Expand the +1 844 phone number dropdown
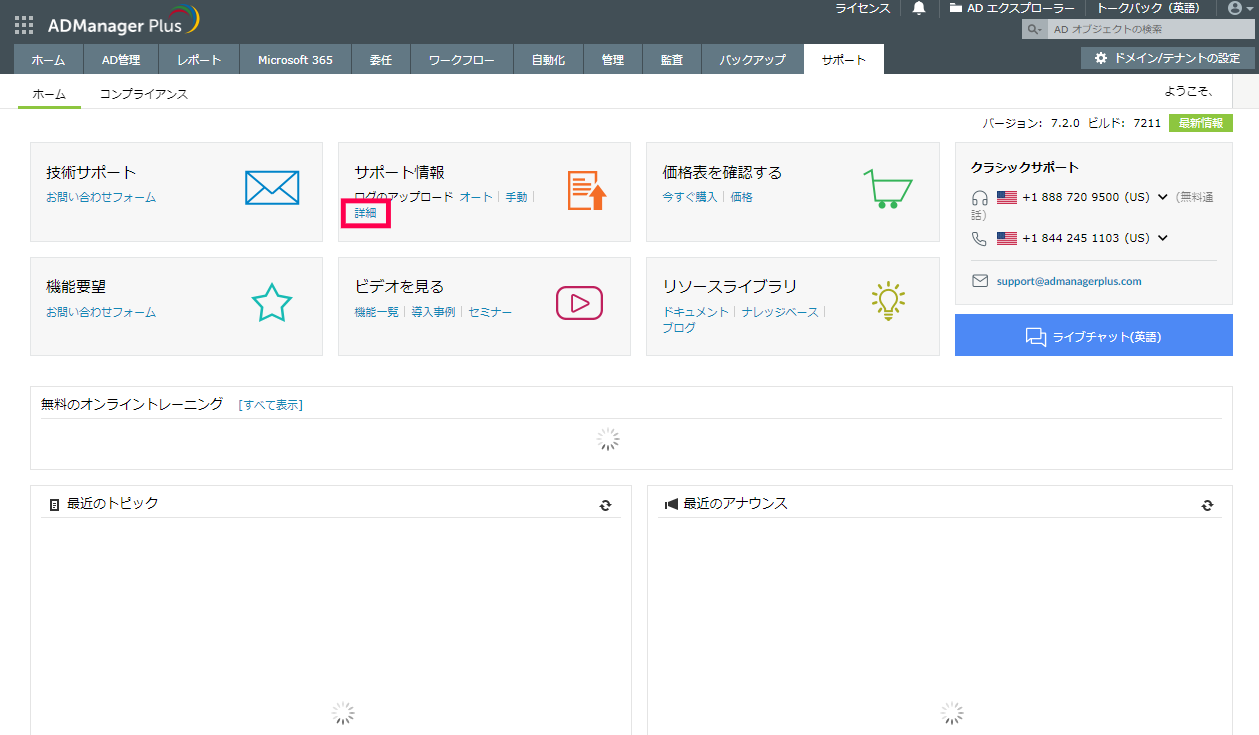The height and width of the screenshot is (735, 1259). 1162,238
